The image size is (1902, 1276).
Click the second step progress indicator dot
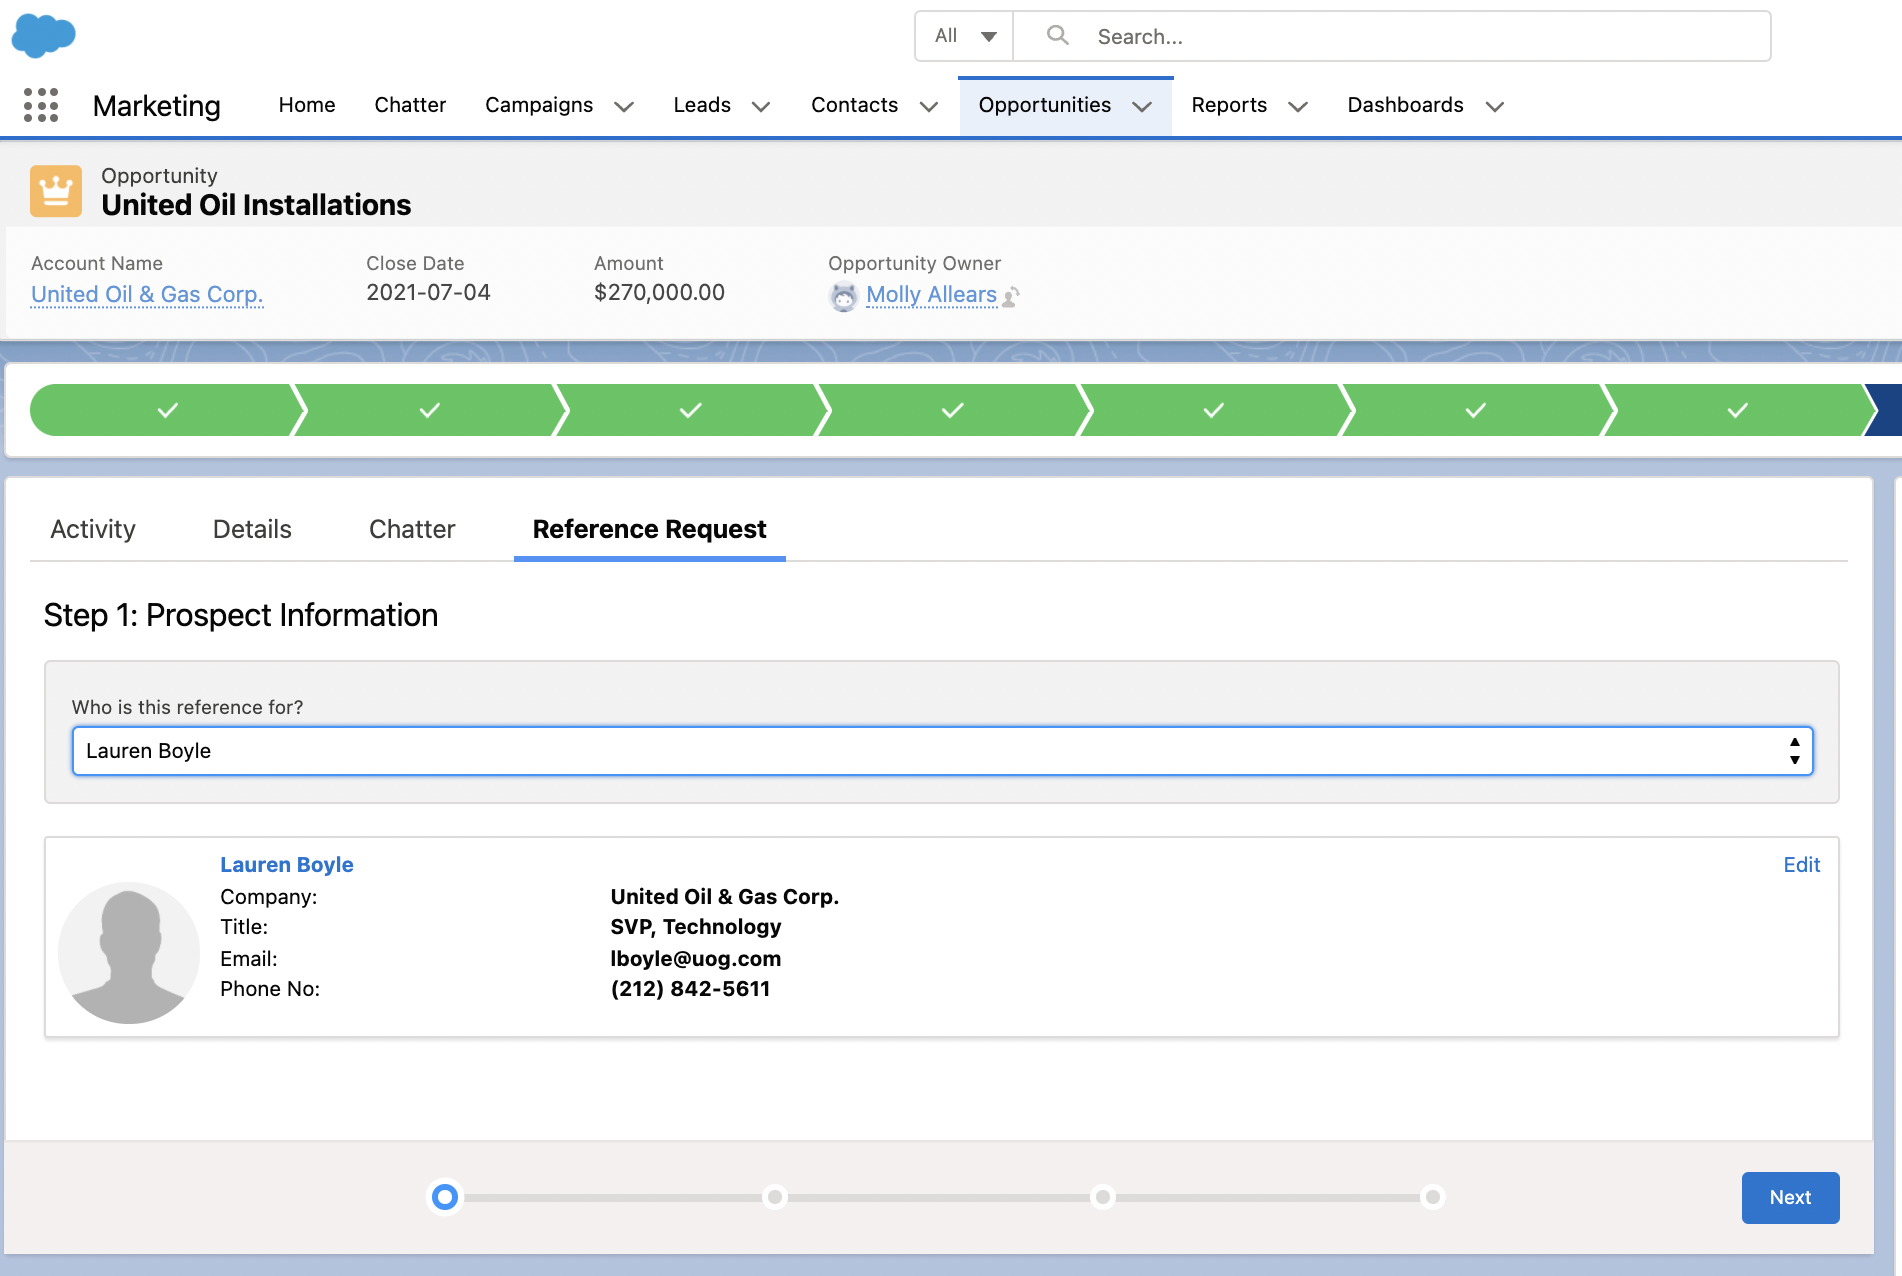coord(775,1197)
